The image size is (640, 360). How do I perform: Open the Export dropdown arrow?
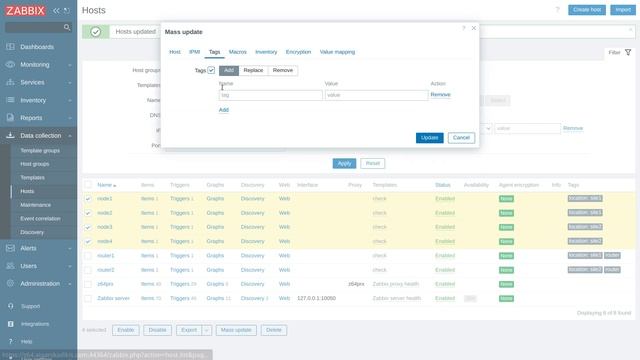click(207, 330)
